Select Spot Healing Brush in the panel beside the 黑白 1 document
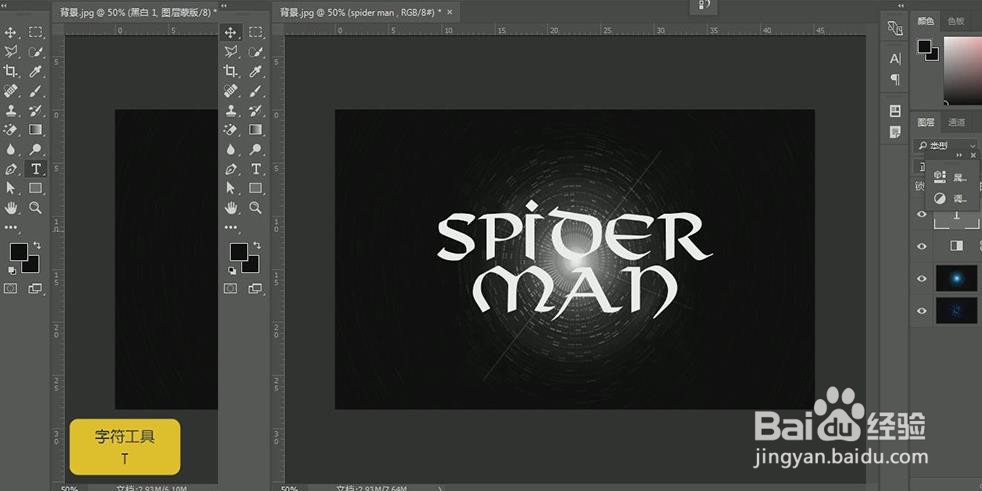 pyautogui.click(x=11, y=91)
